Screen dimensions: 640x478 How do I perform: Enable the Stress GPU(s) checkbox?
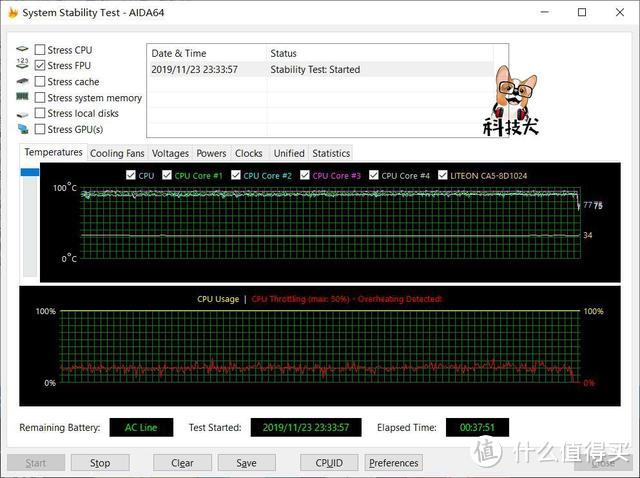point(40,129)
